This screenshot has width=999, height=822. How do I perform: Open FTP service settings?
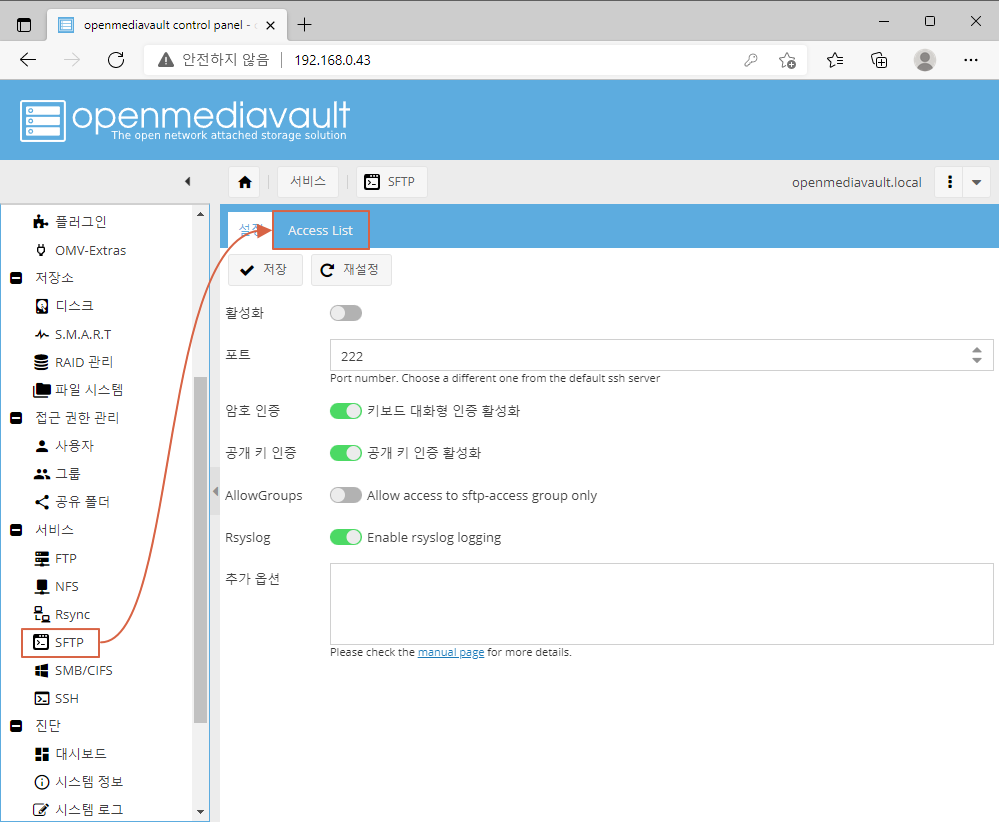55,559
